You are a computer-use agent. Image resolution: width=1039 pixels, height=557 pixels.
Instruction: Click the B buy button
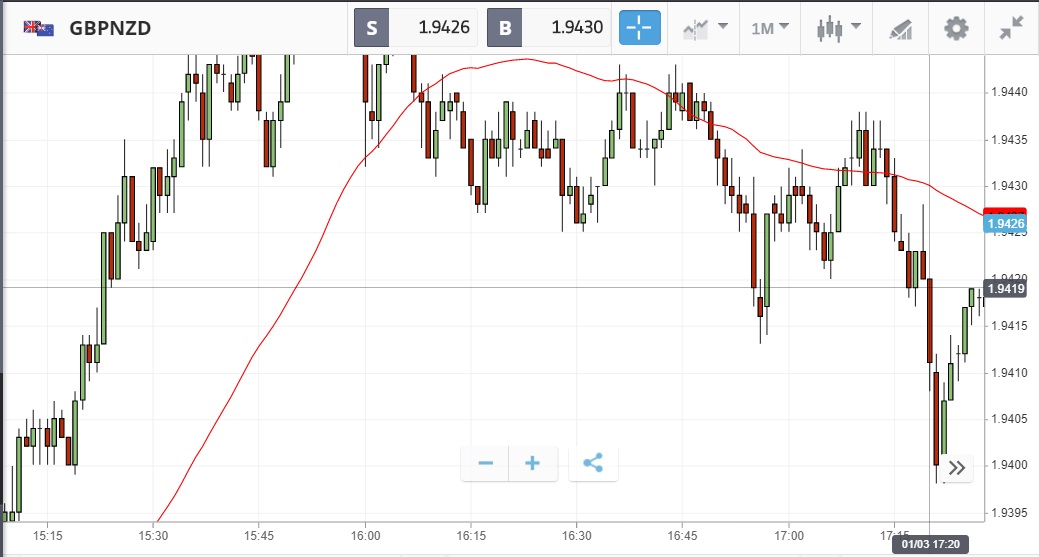pyautogui.click(x=504, y=28)
